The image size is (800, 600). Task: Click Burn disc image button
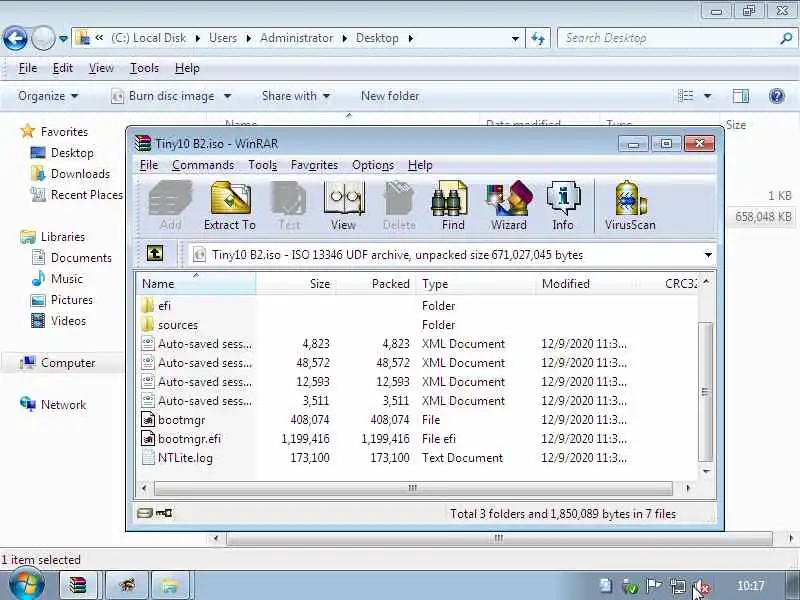click(164, 96)
